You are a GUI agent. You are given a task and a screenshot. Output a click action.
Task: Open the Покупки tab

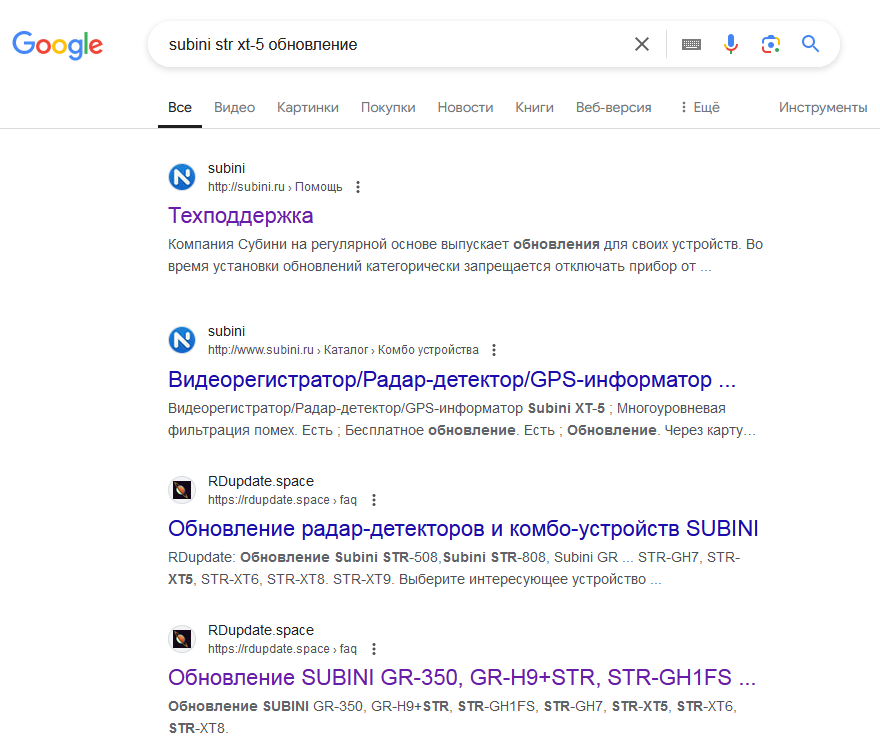pyautogui.click(x=388, y=107)
